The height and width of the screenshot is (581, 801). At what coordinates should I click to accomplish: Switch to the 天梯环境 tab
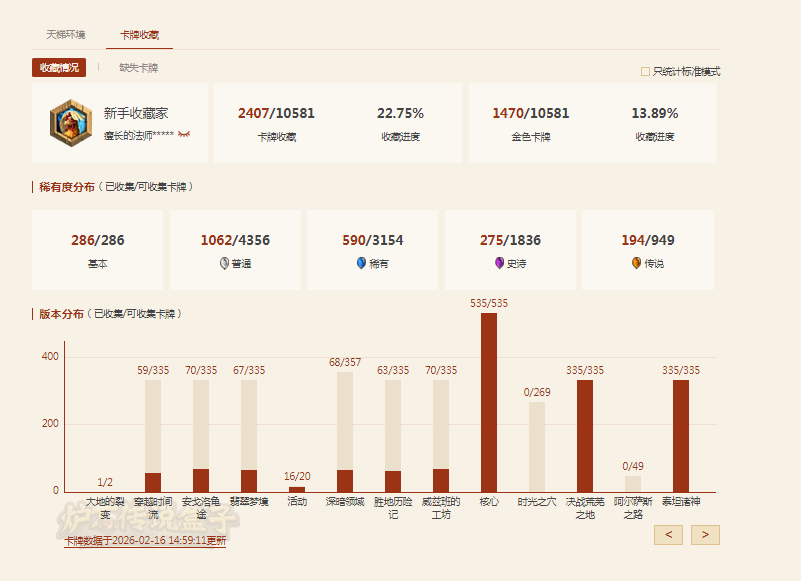click(66, 34)
